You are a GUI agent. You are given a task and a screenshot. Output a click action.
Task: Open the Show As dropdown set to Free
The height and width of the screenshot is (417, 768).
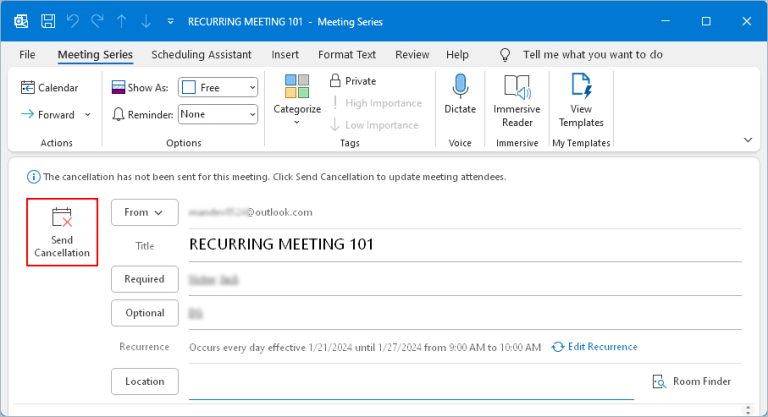pyautogui.click(x=218, y=88)
